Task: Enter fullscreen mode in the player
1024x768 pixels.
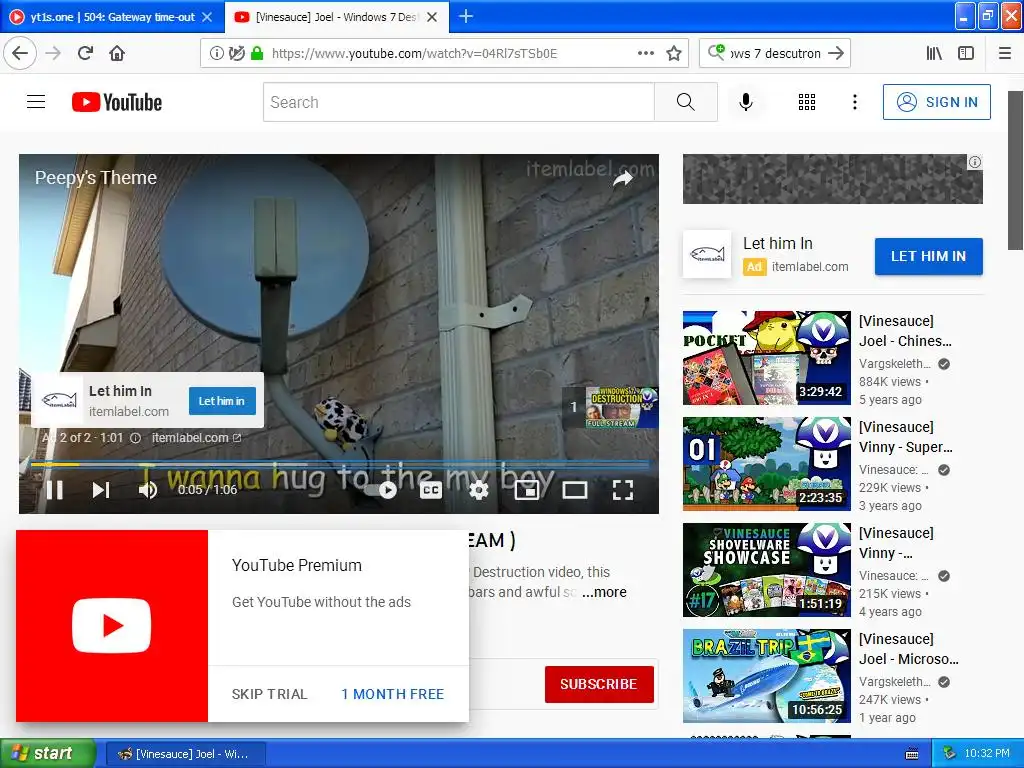Action: (x=623, y=490)
